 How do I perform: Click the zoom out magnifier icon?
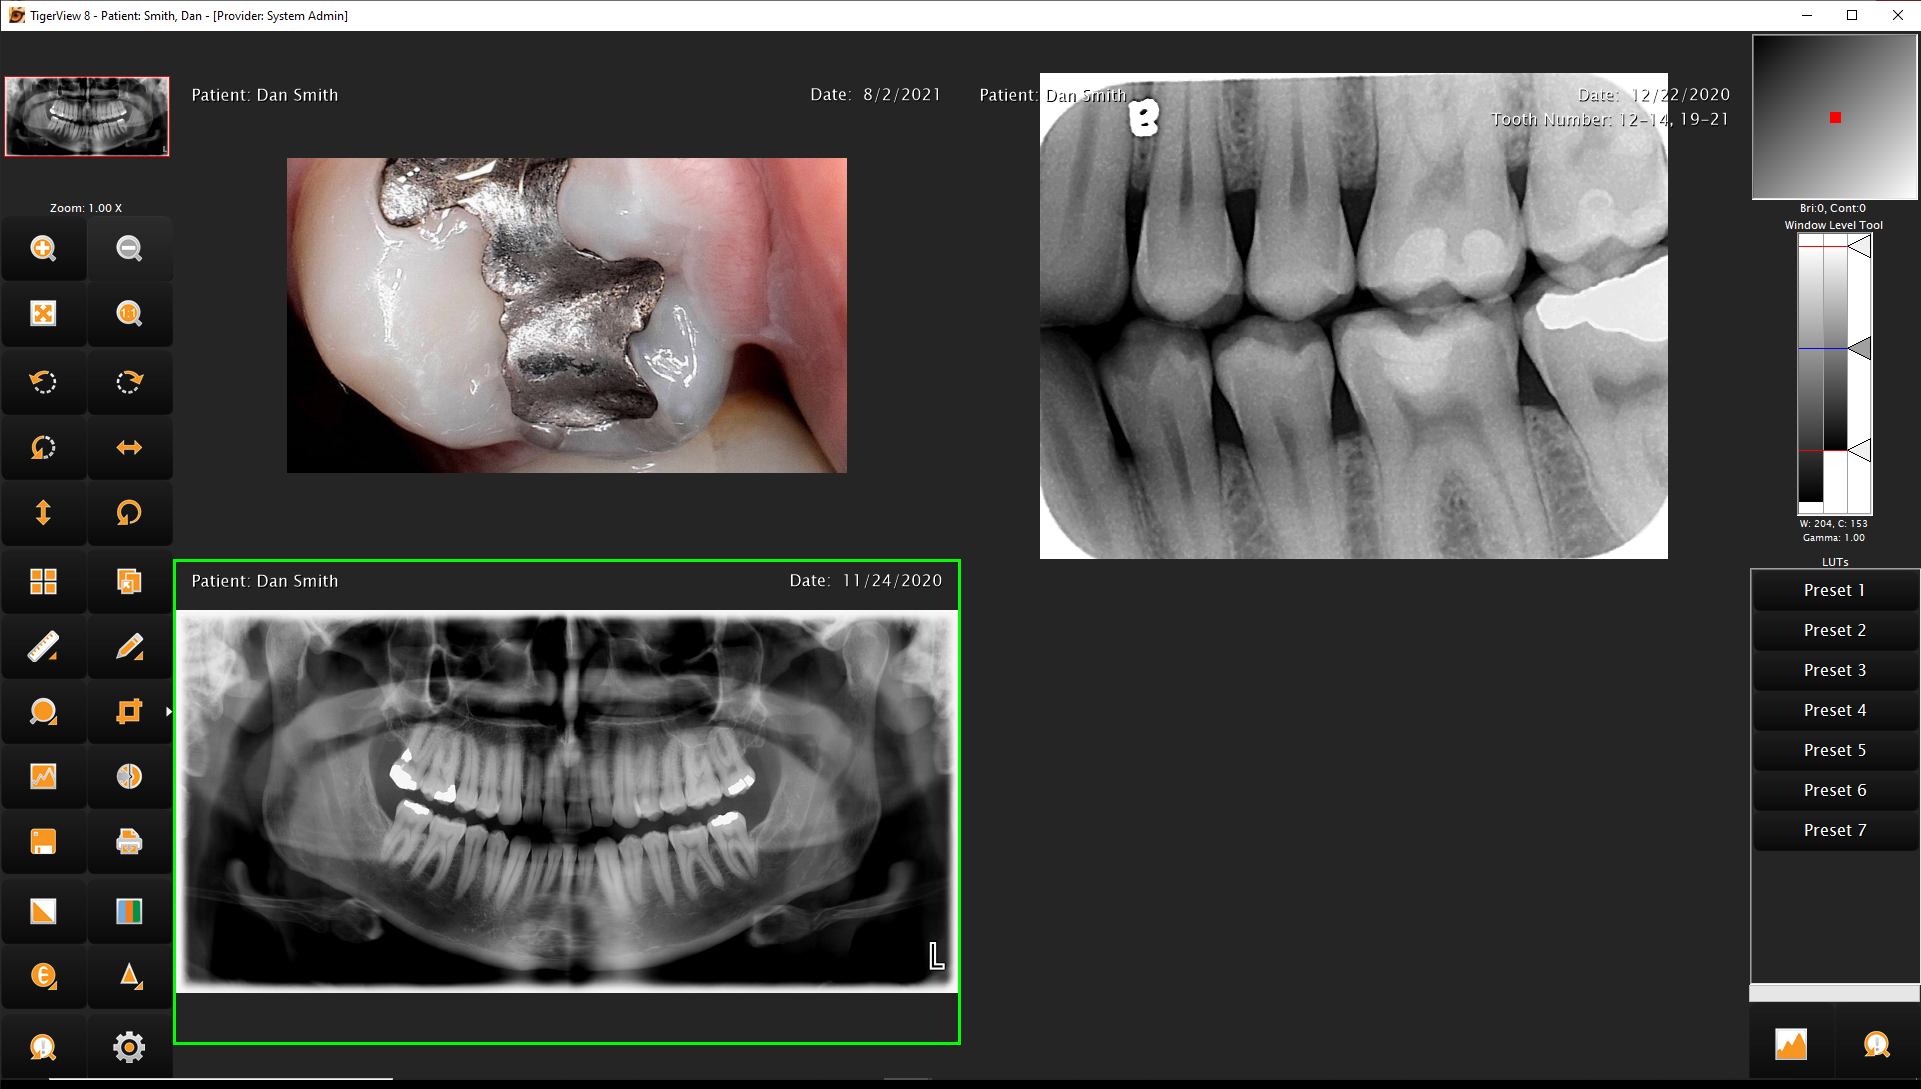click(x=129, y=248)
